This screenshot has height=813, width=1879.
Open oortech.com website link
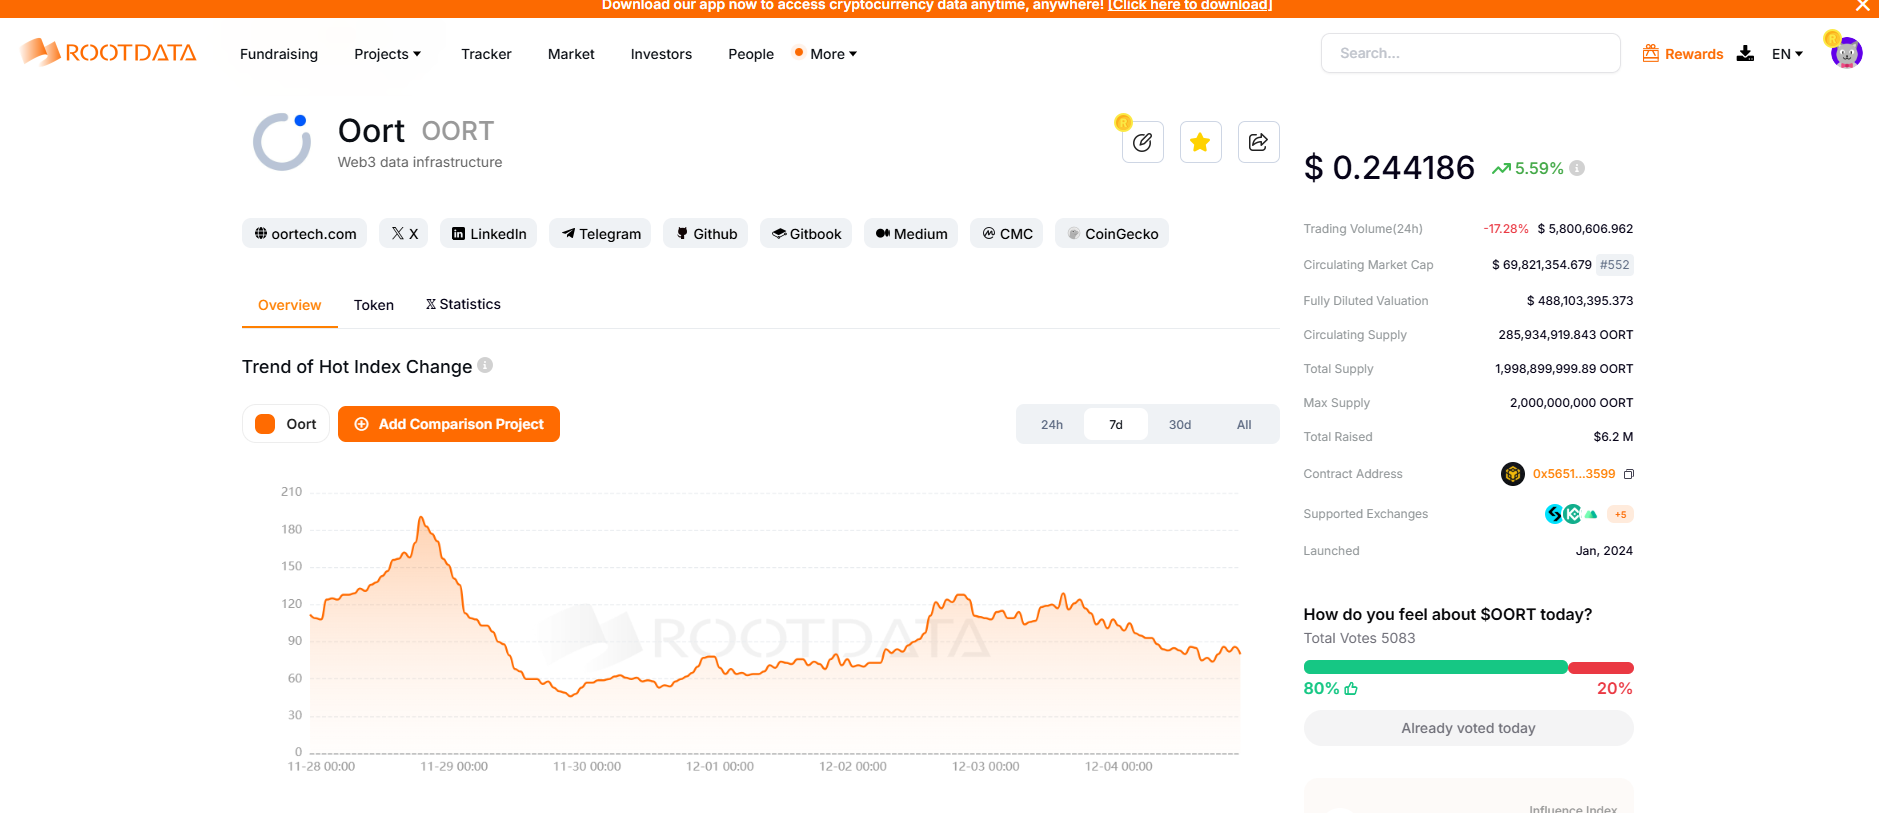[x=304, y=233]
